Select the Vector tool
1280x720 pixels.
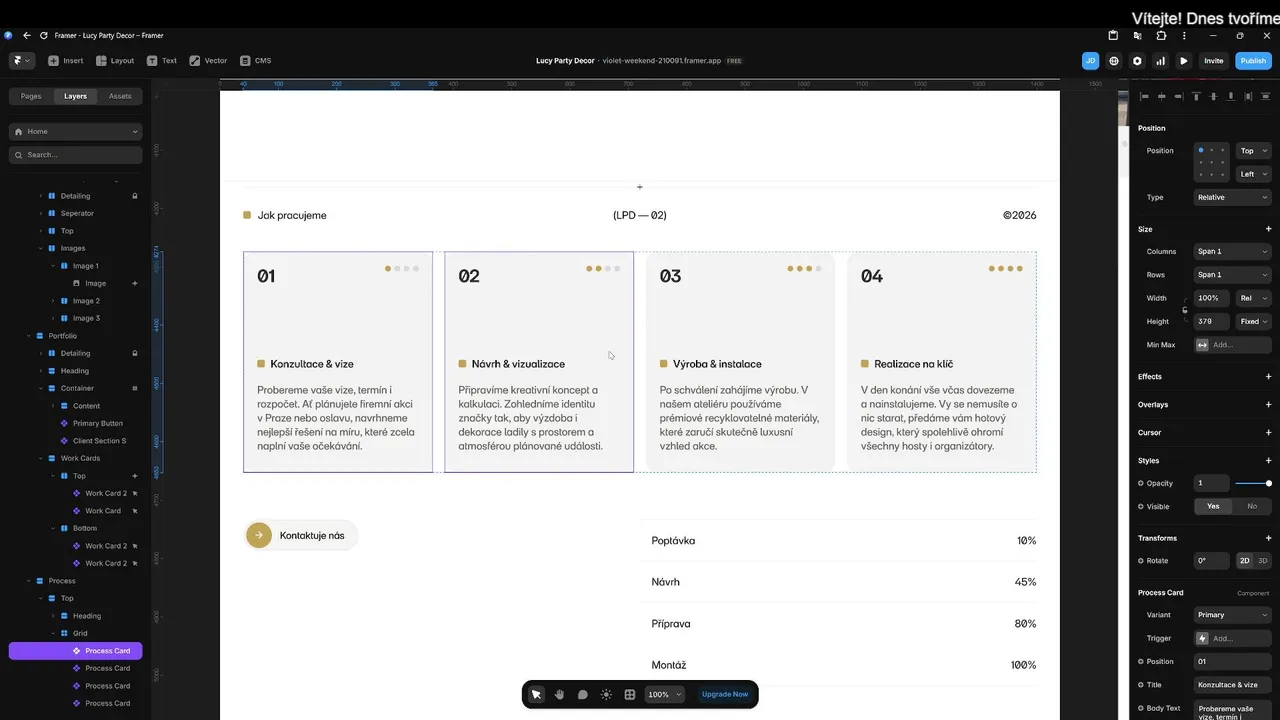tap(208, 61)
